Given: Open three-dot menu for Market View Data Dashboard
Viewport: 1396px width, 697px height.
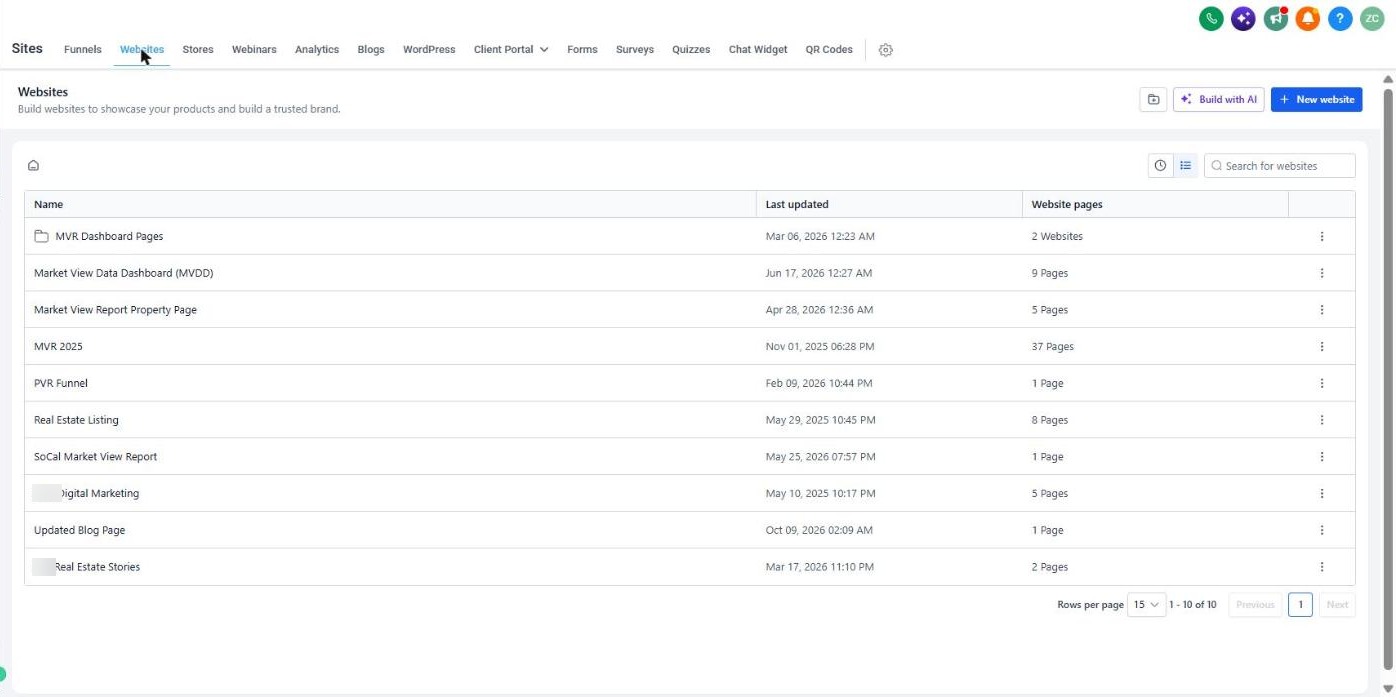Looking at the screenshot, I should [1322, 273].
